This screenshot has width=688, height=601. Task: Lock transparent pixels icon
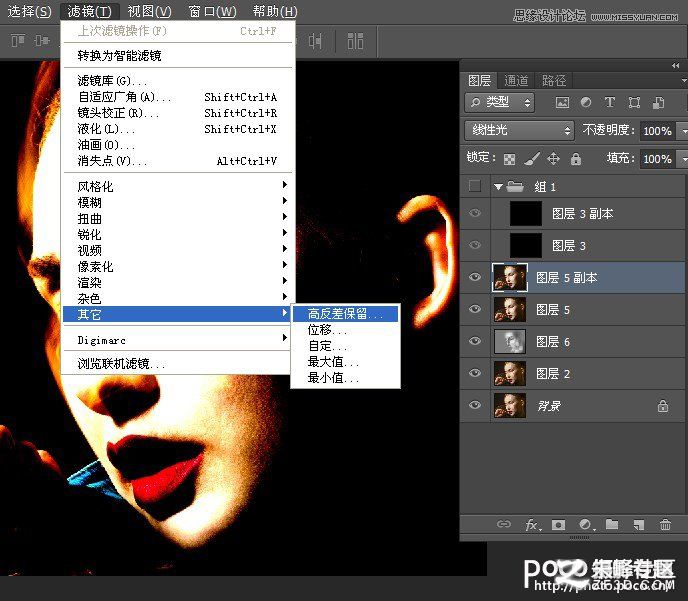pyautogui.click(x=509, y=159)
